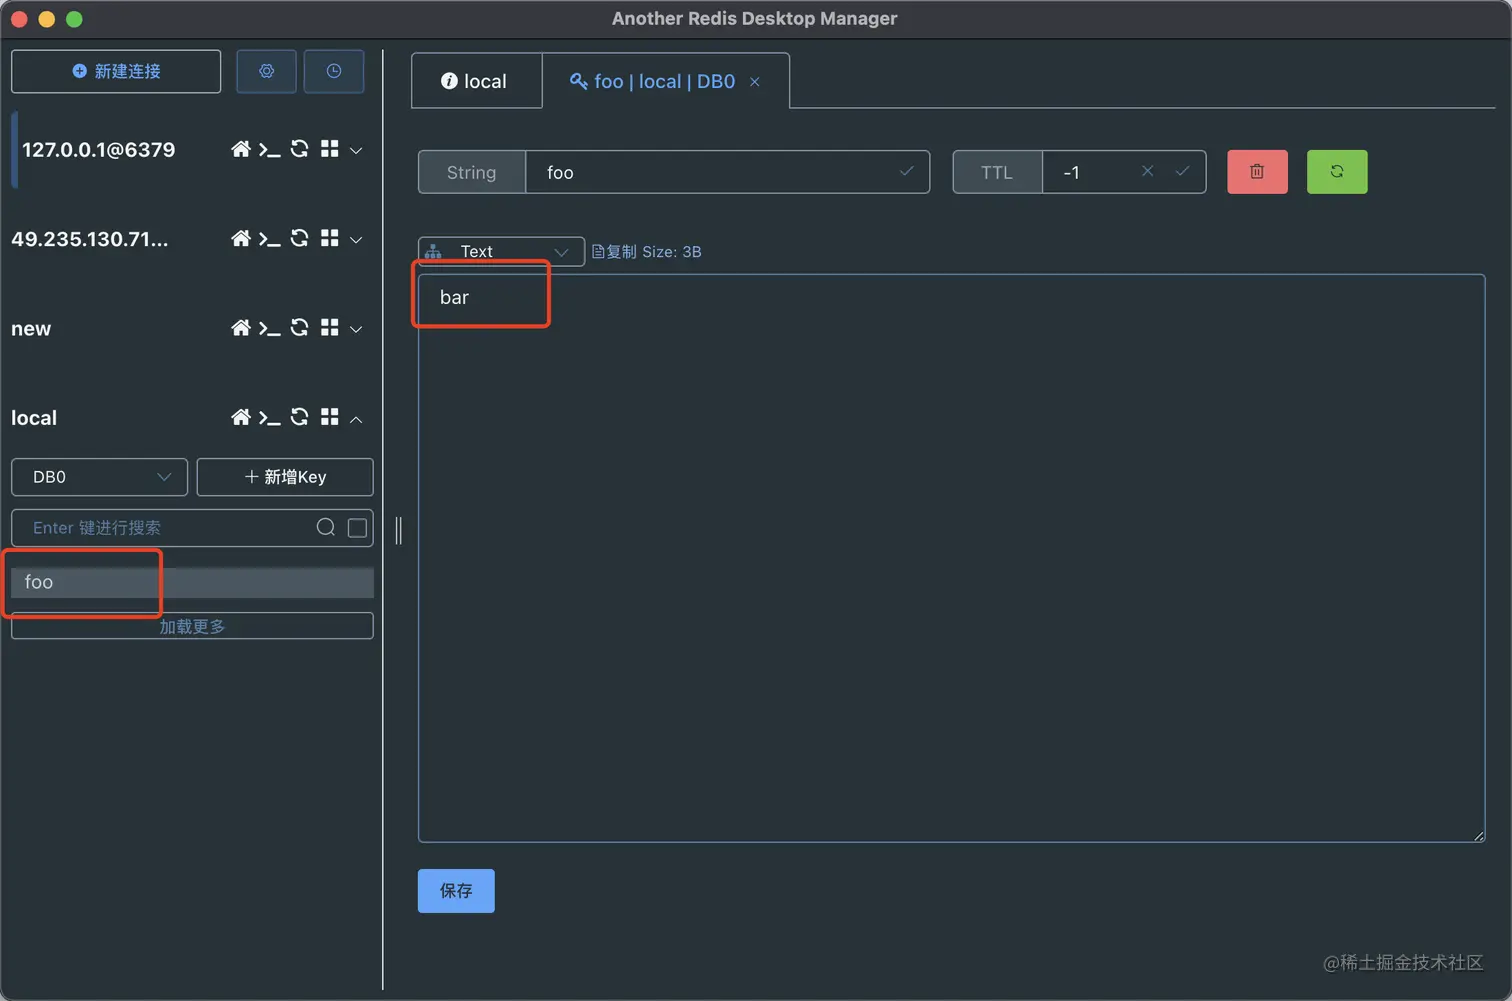The width and height of the screenshot is (1512, 1001).
Task: Toggle the exact search checkbox
Action: point(357,528)
